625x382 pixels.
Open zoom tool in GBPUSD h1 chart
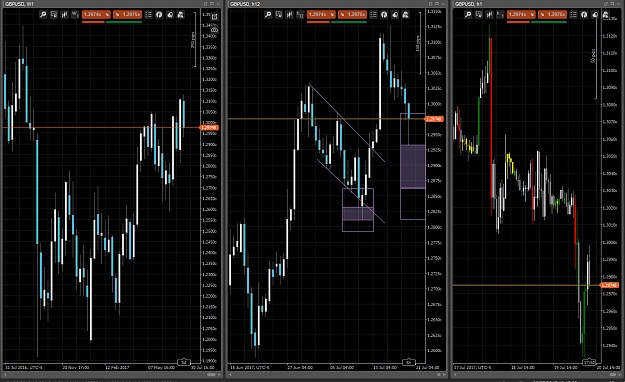[468, 15]
